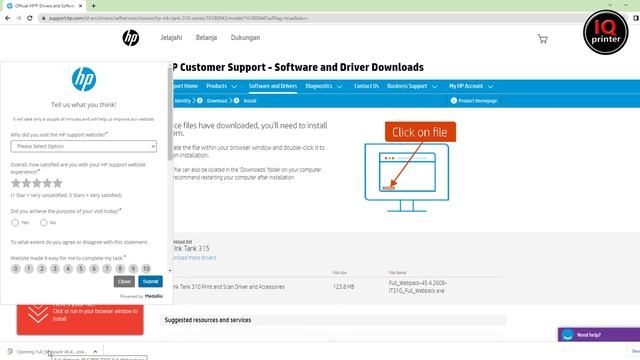Go back with browser back arrow
640x360 pixels.
(x=7, y=18)
